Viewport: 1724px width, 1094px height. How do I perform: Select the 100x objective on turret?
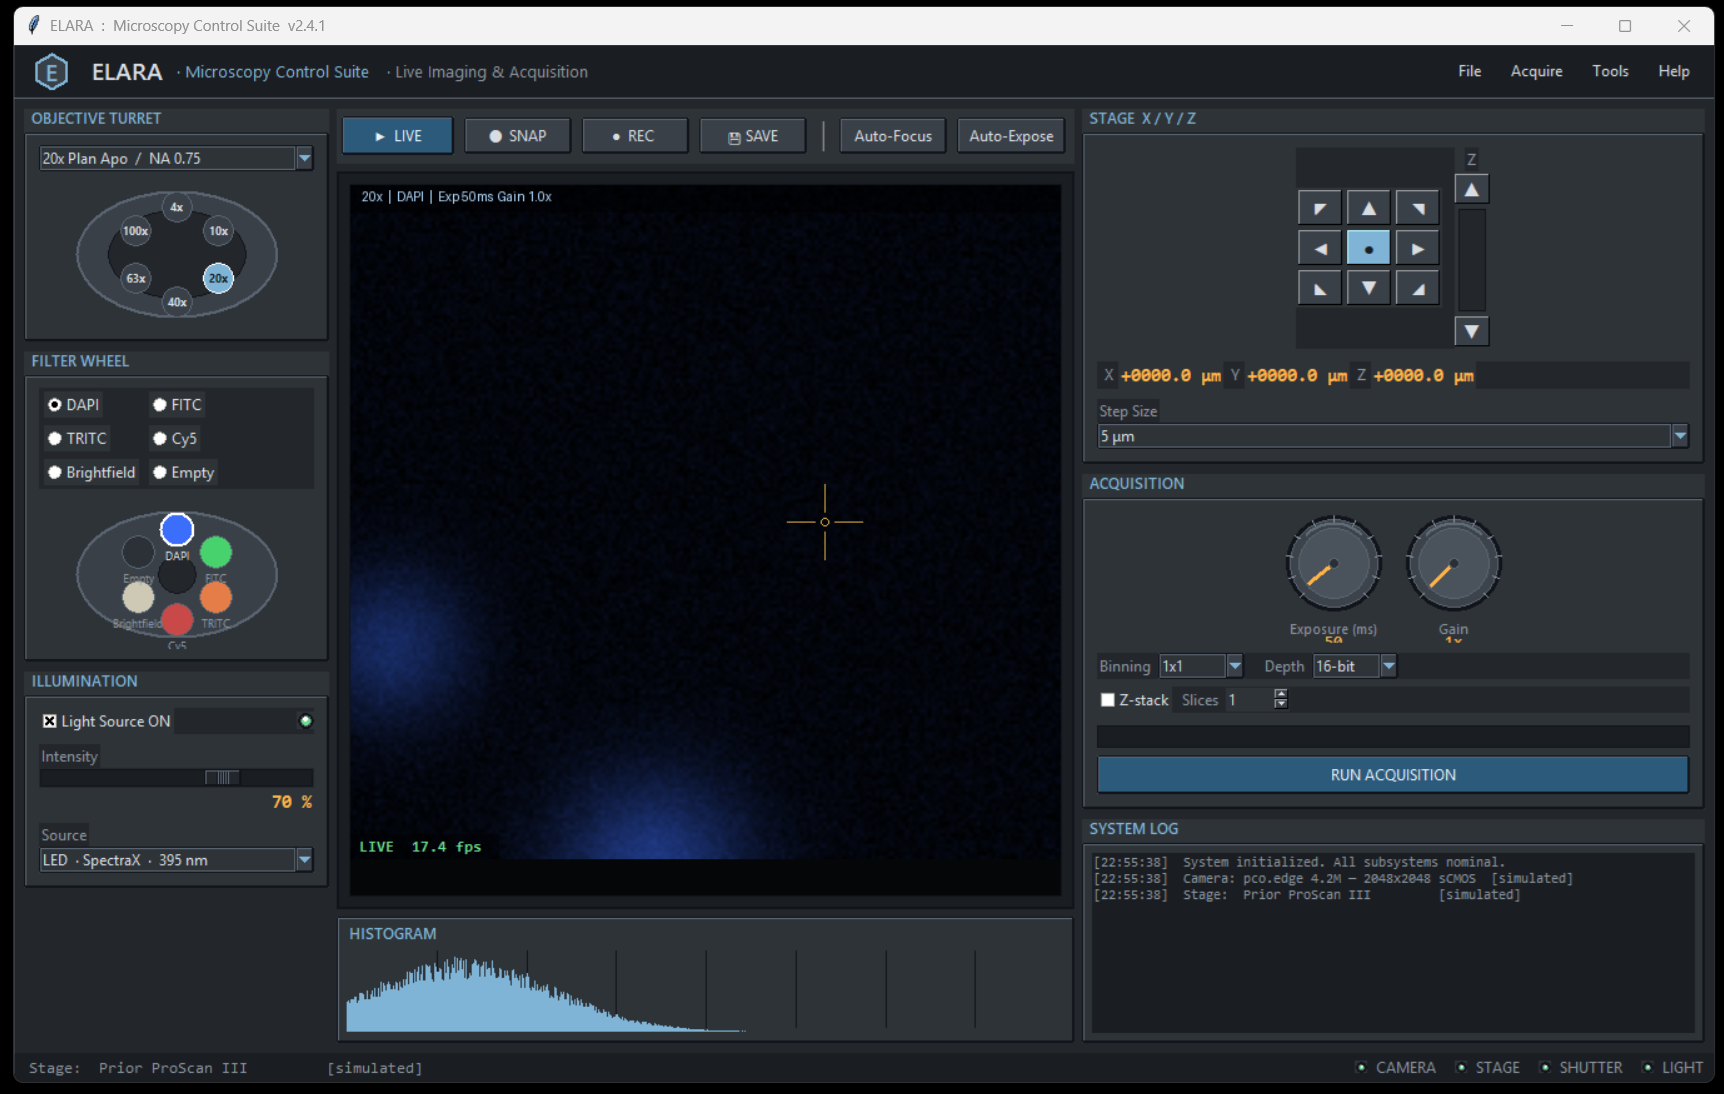coord(136,231)
